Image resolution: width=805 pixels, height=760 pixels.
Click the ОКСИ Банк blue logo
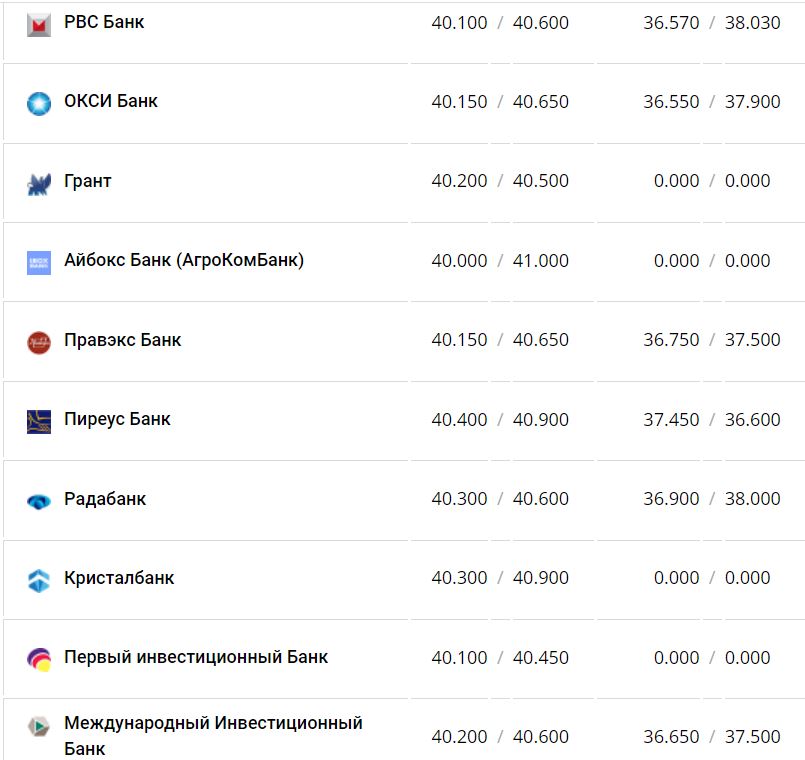coord(39,103)
